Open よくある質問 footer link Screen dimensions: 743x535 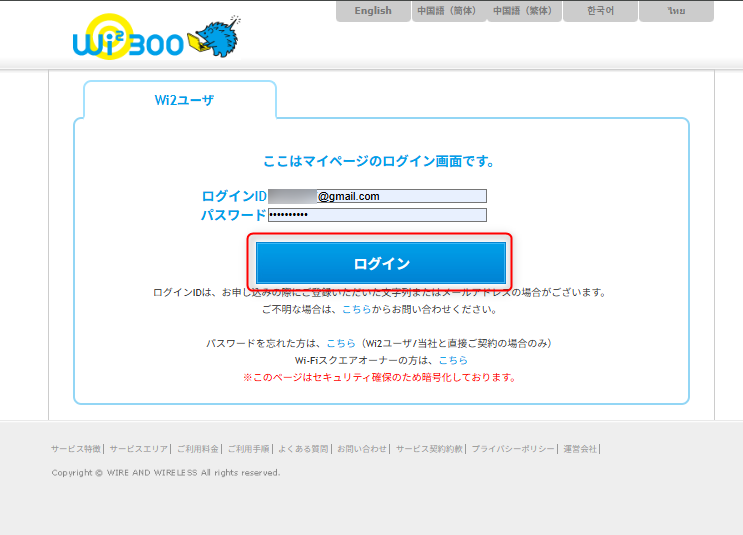[x=303, y=449]
